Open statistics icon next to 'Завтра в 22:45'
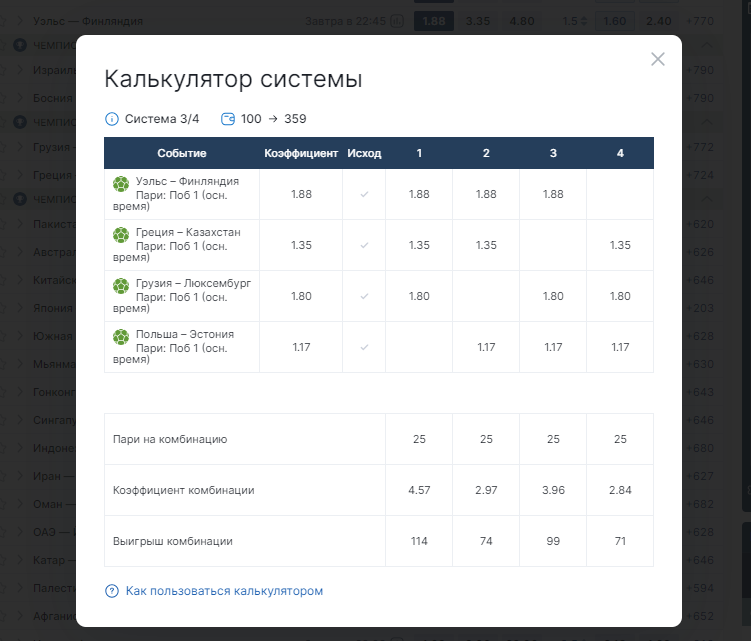This screenshot has width=751, height=641. pyautogui.click(x=397, y=21)
